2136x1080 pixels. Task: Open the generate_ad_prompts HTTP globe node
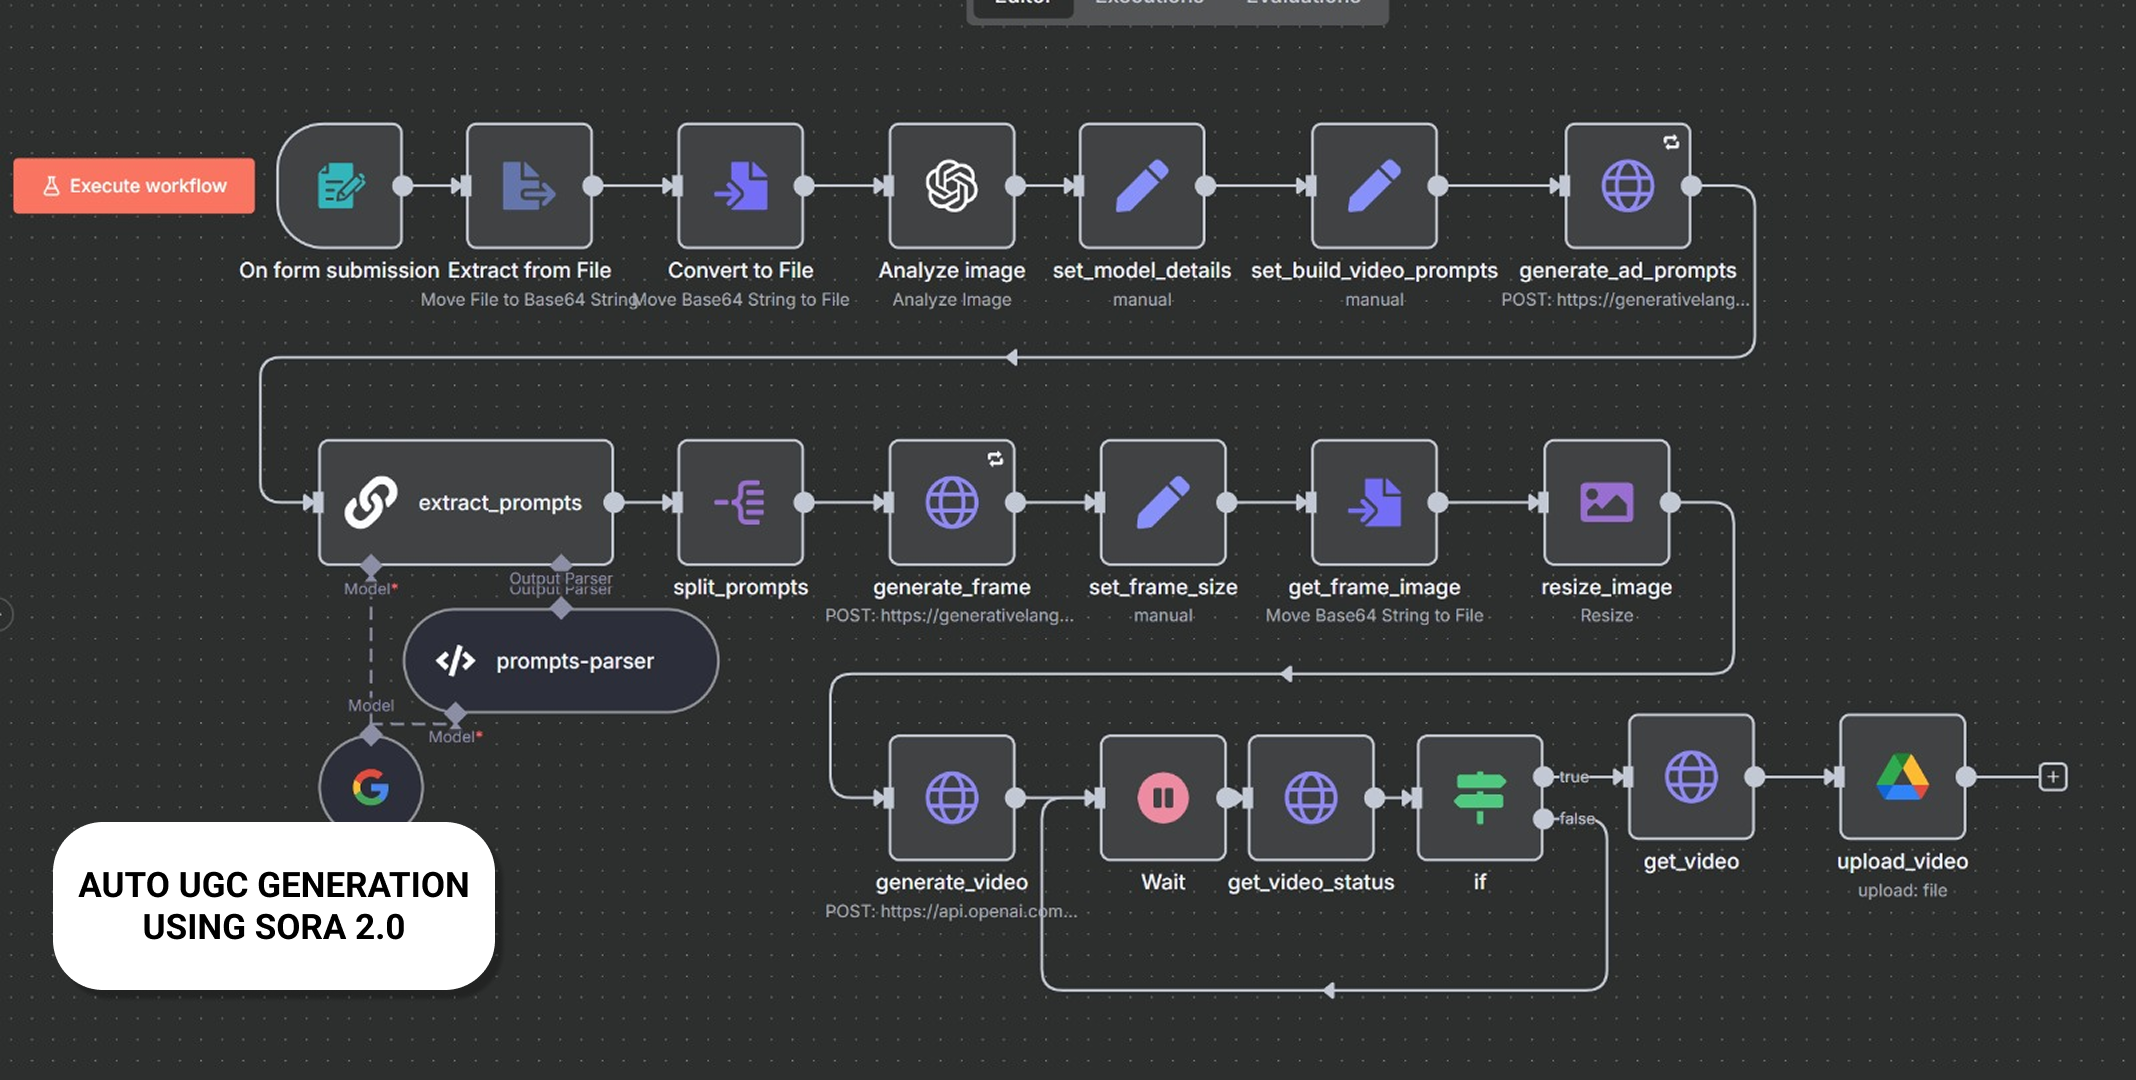[x=1627, y=186]
